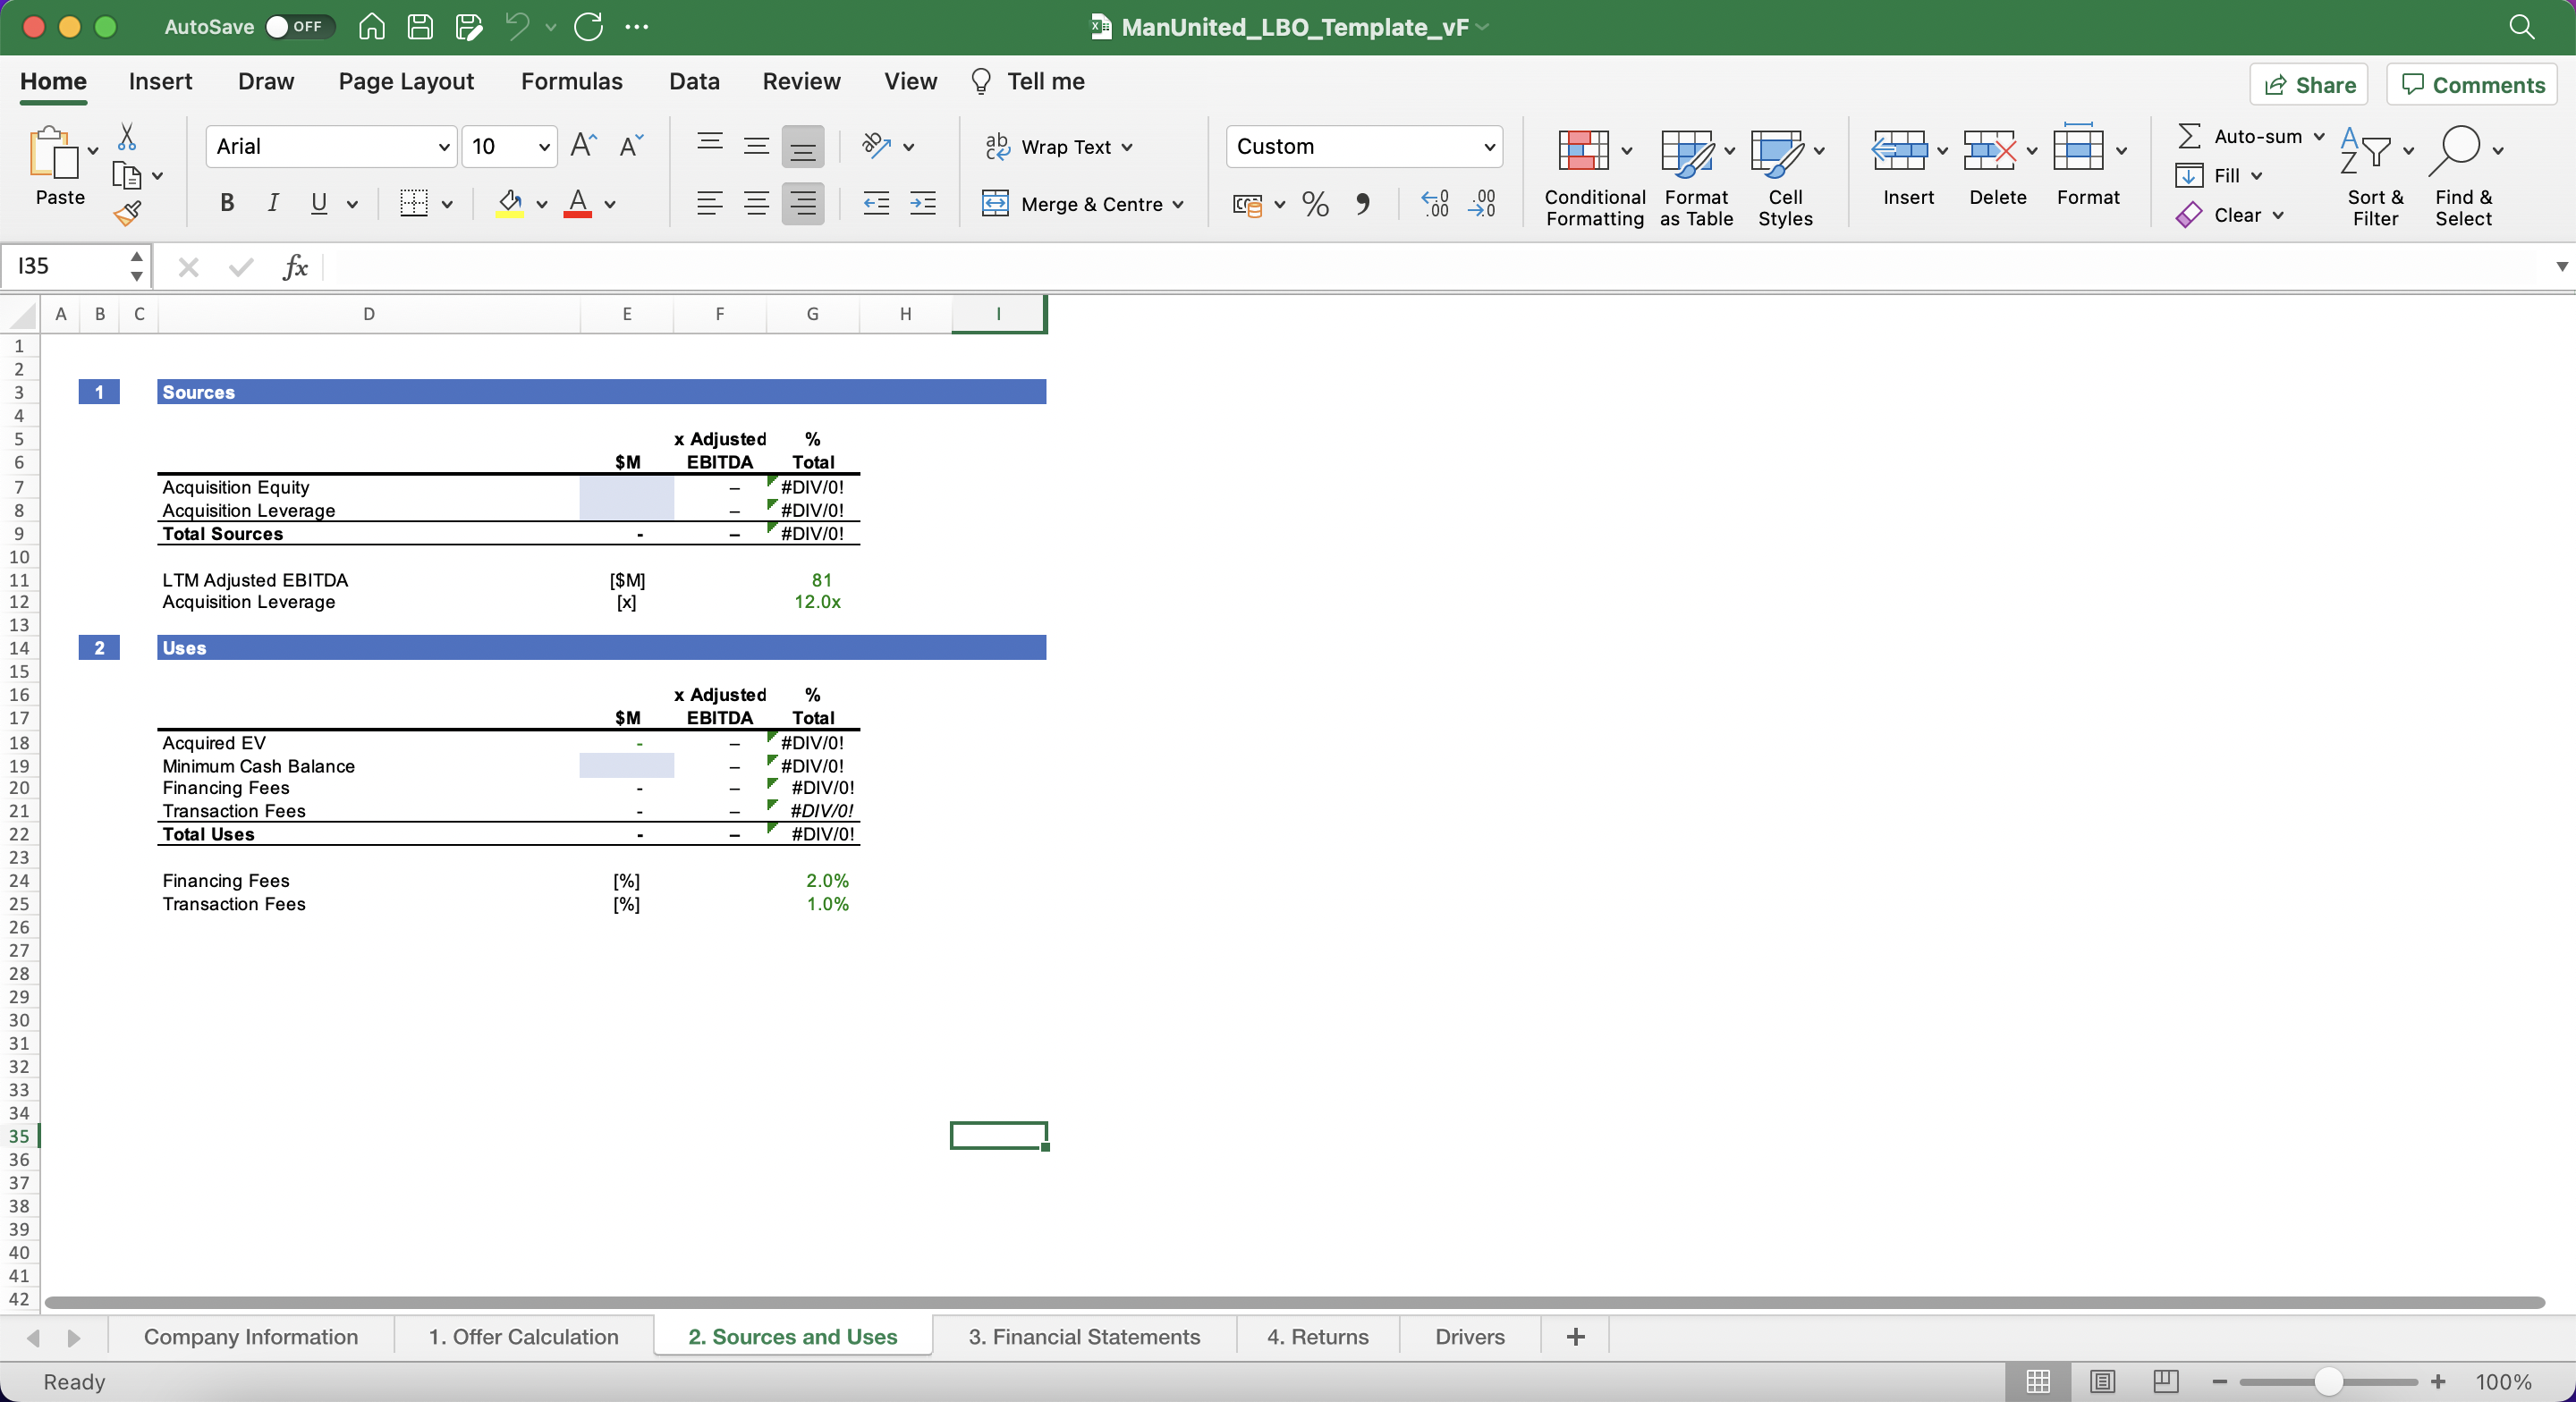Image resolution: width=2576 pixels, height=1402 pixels.
Task: Add a new sheet
Action: point(1575,1337)
